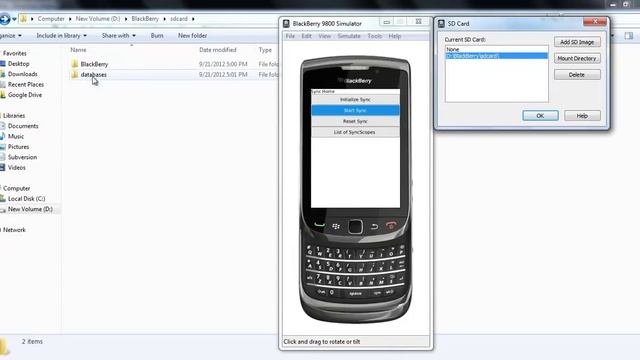The height and width of the screenshot is (360, 640).
Task: Click Help in SD Card dialog
Action: click(582, 116)
